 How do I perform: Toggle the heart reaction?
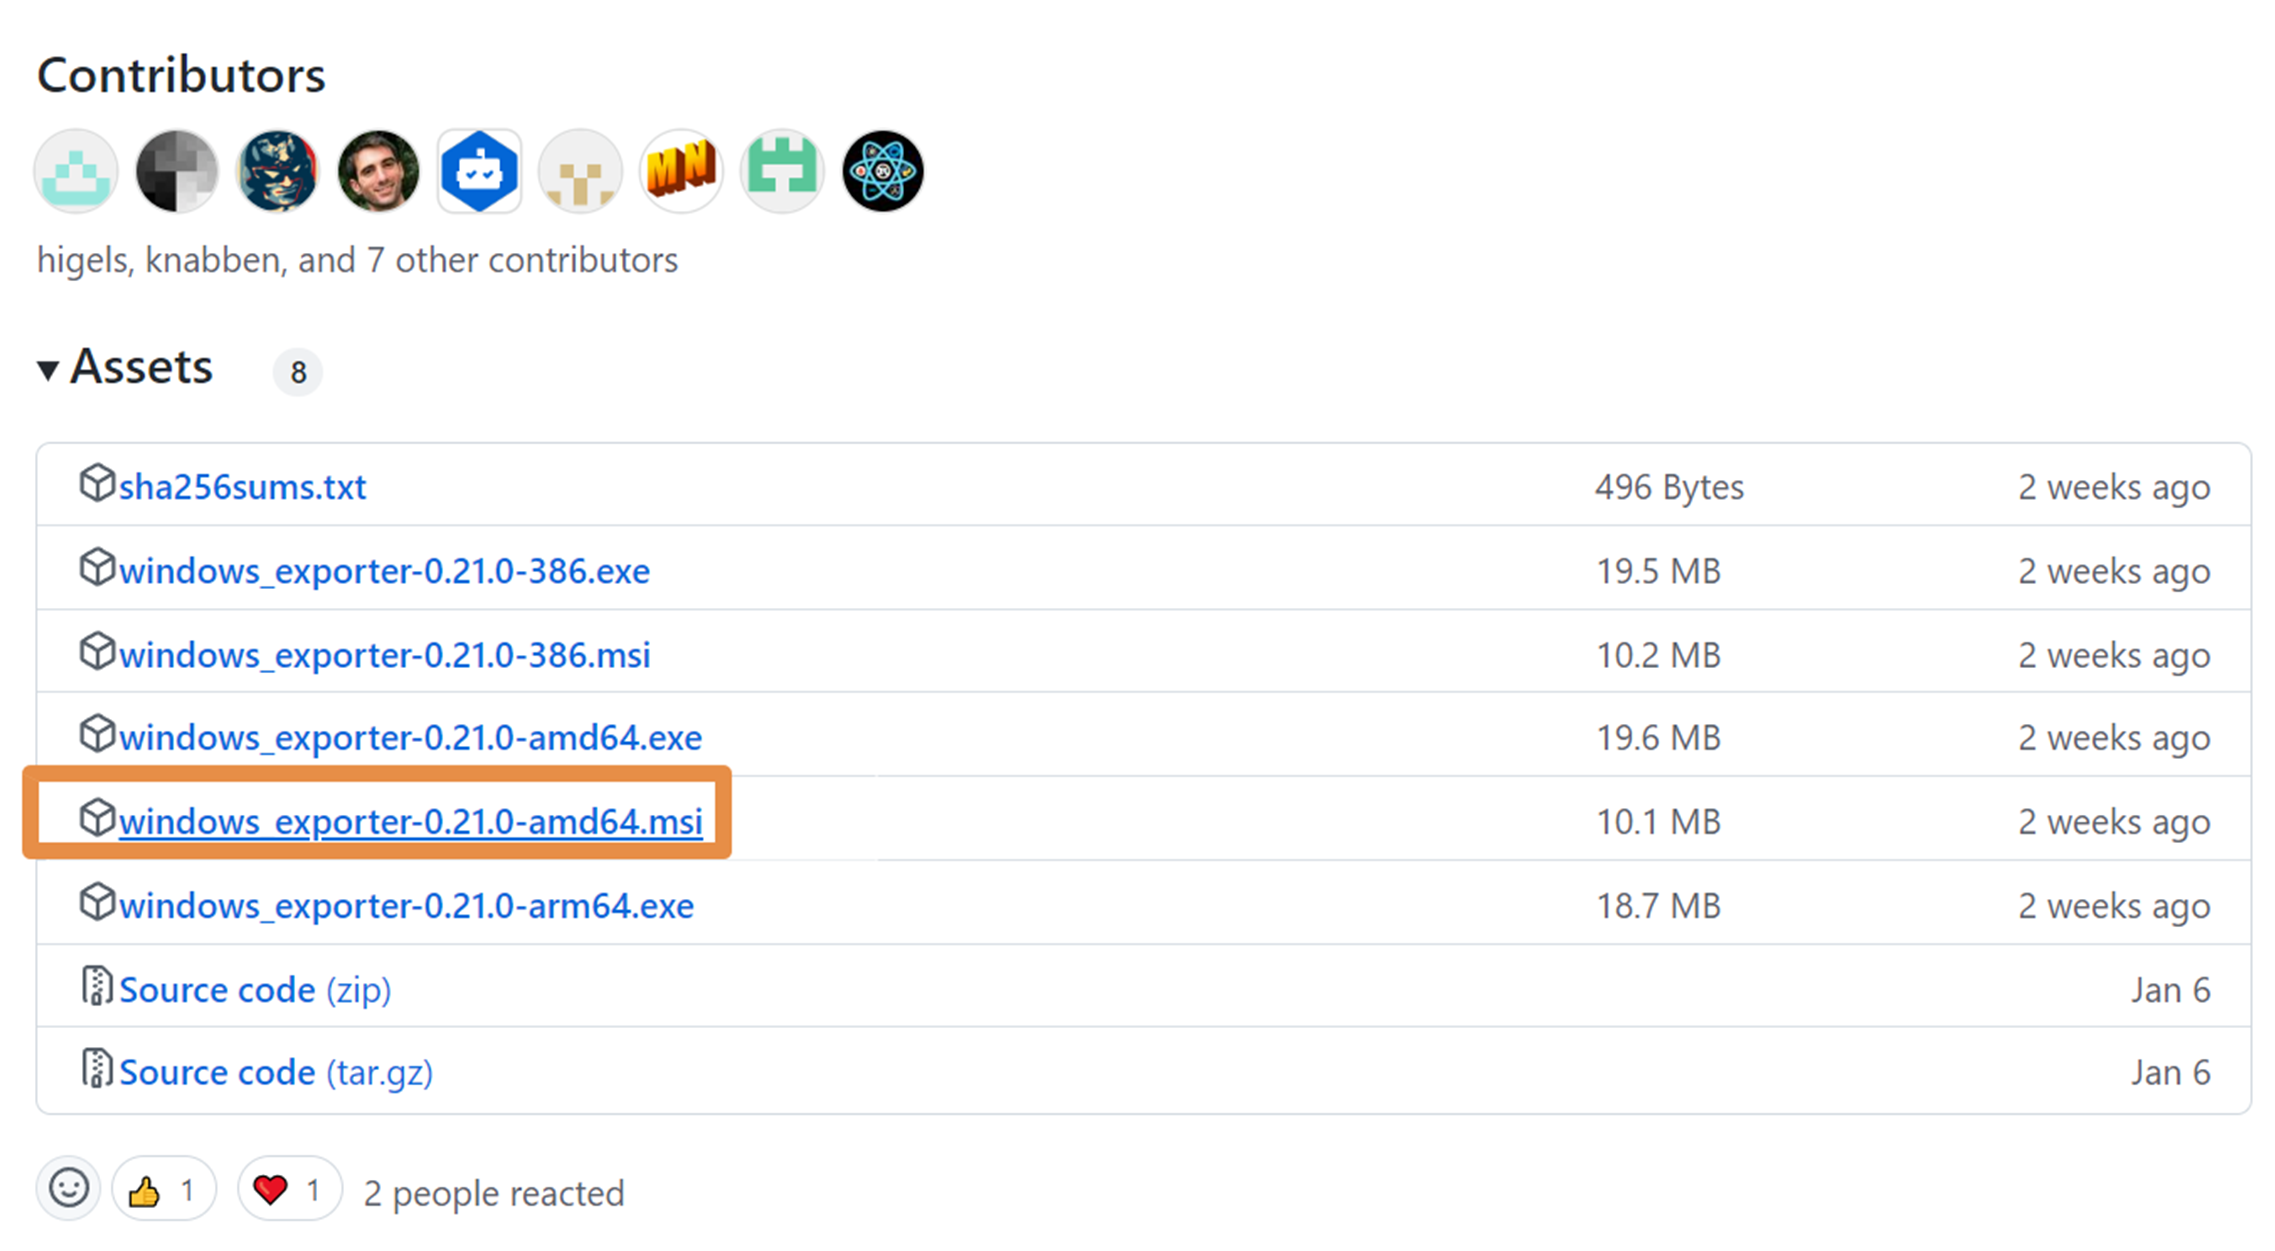[289, 1190]
